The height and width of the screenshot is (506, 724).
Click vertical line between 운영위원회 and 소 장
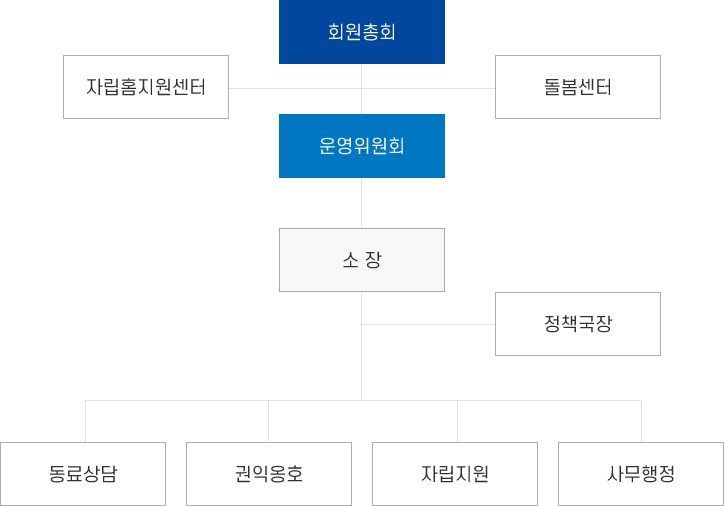click(x=362, y=203)
